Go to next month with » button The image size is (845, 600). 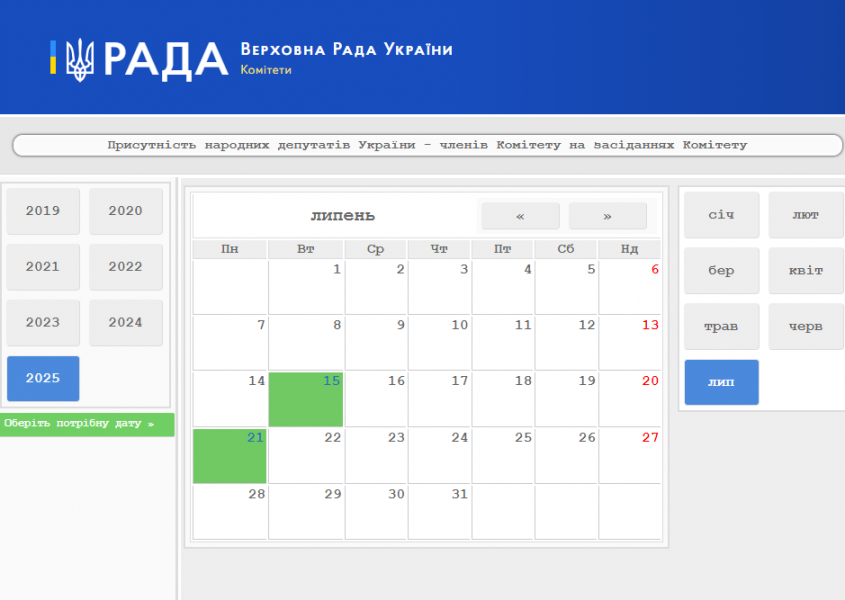607,216
